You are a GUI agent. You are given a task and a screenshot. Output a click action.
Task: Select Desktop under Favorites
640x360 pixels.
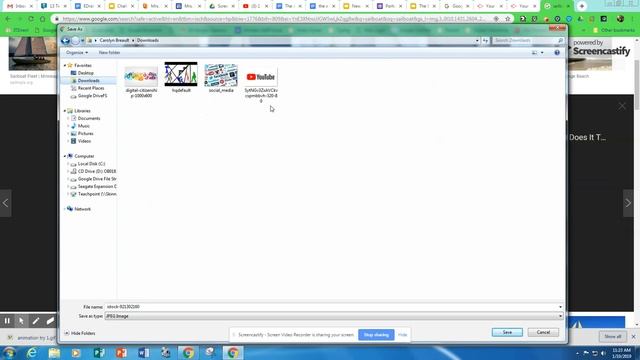click(x=86, y=73)
